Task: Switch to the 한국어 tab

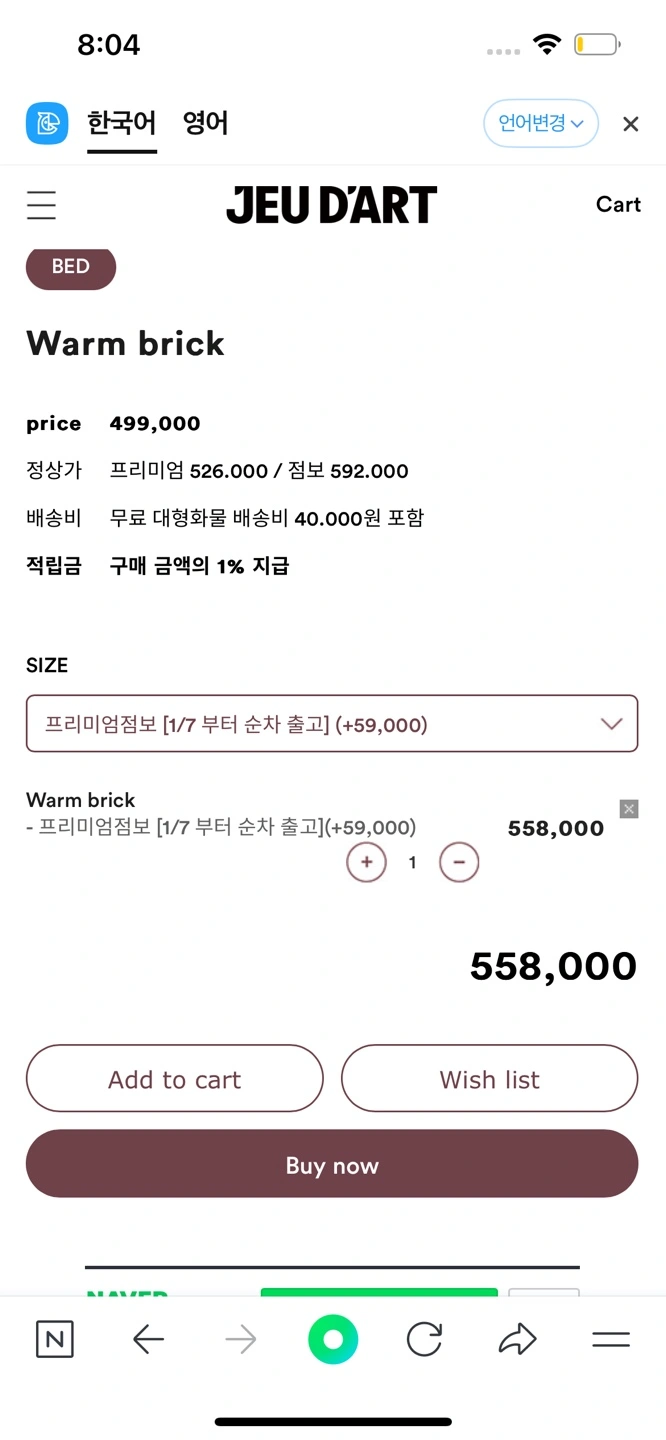Action: tap(121, 124)
